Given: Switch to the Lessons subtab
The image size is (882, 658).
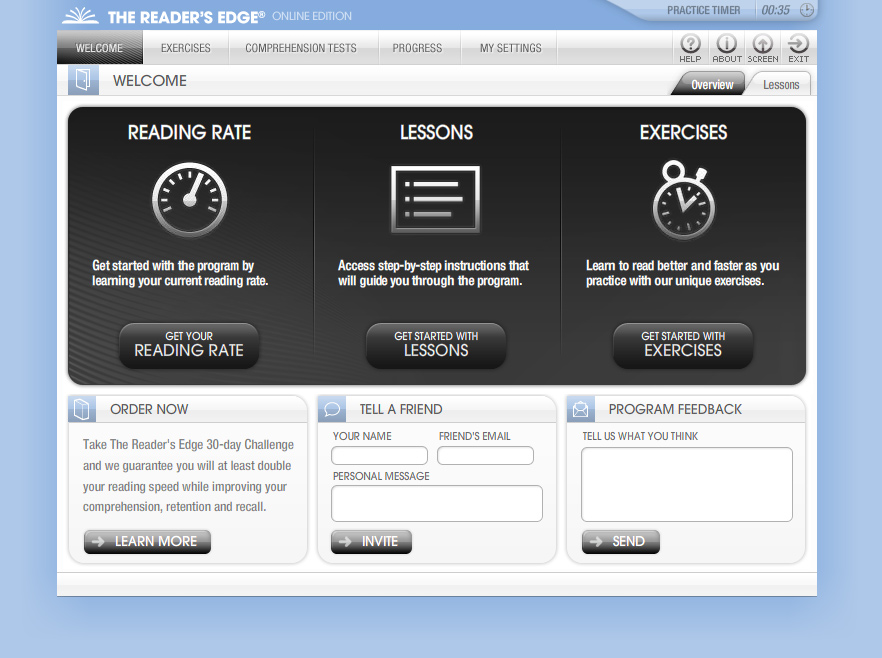Looking at the screenshot, I should tap(781, 84).
